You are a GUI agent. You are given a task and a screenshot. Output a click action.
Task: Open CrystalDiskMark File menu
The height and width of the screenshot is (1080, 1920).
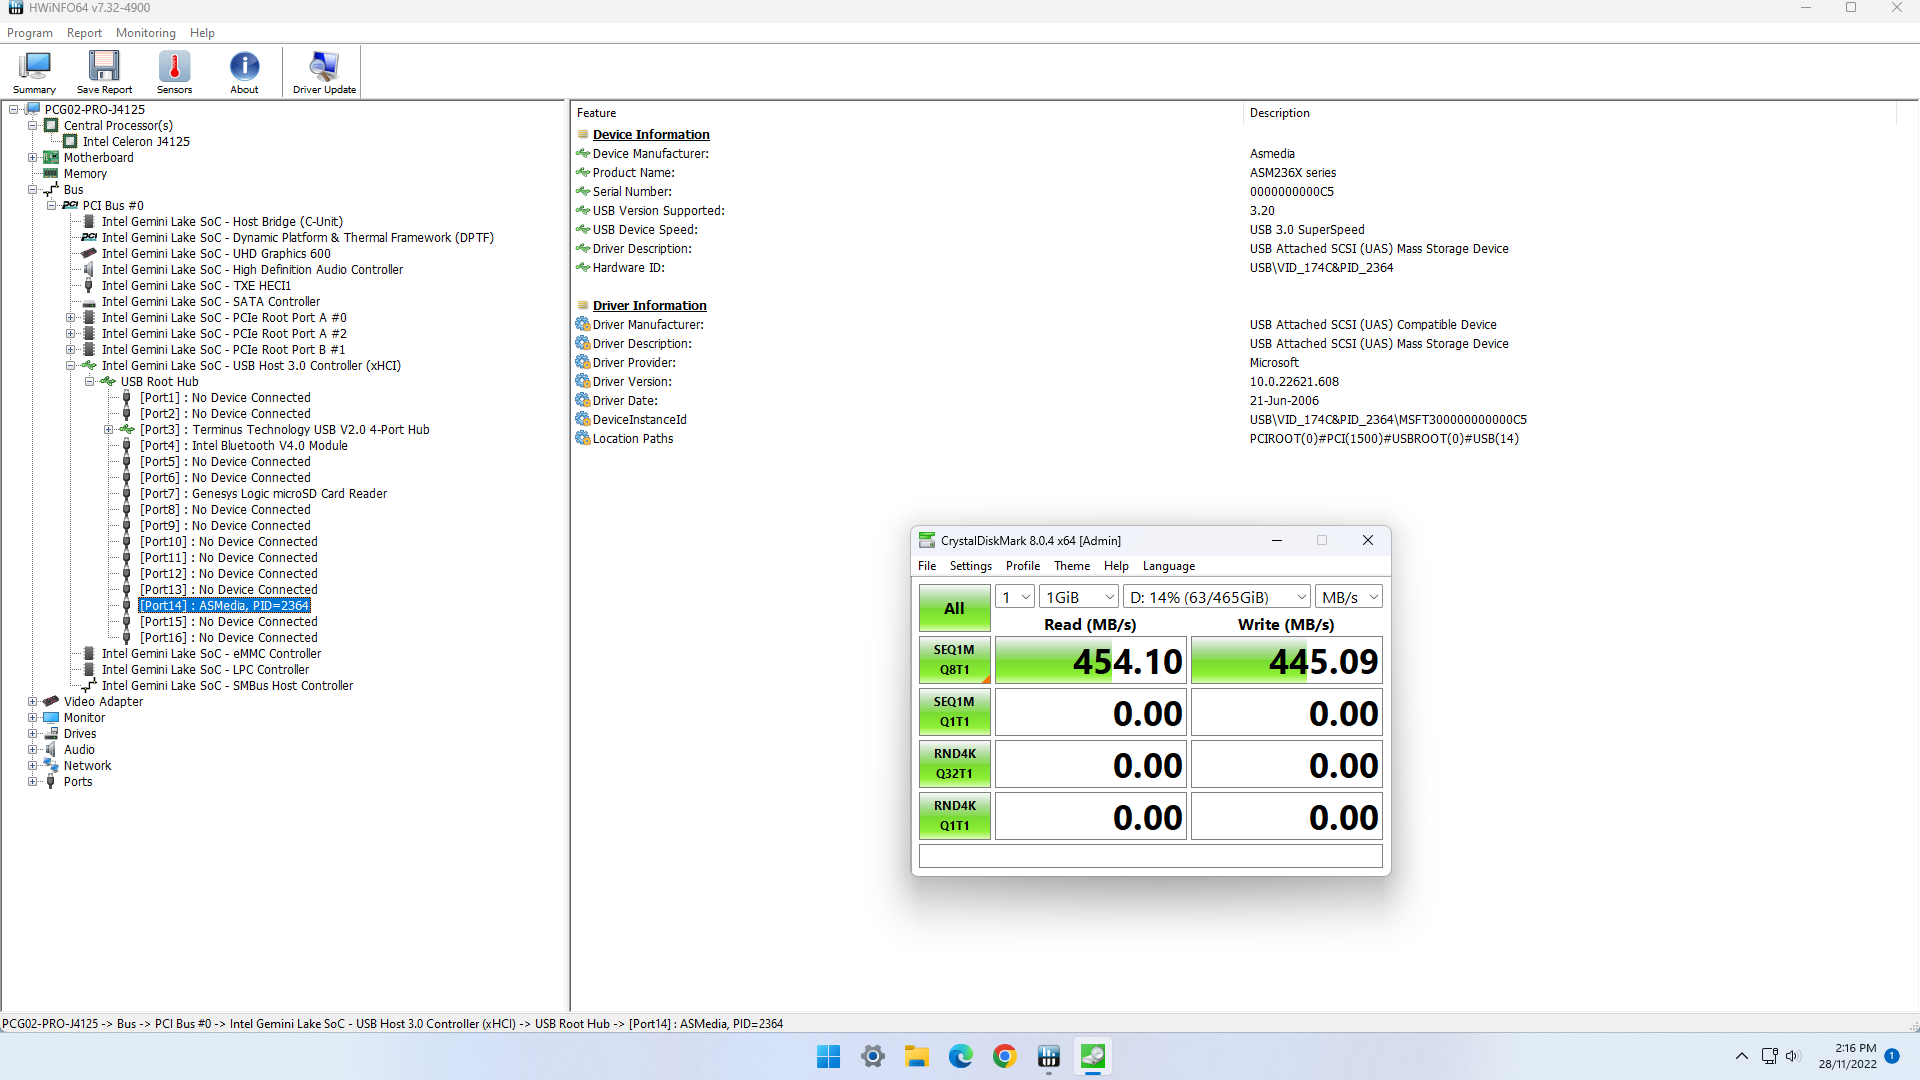[927, 566]
